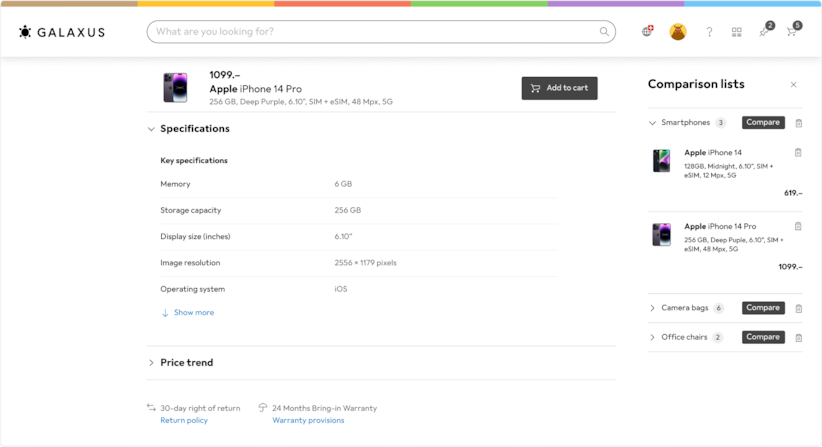Collapse the Smartphones comparison list
Viewport: 822px width, 447px height.
tap(653, 123)
